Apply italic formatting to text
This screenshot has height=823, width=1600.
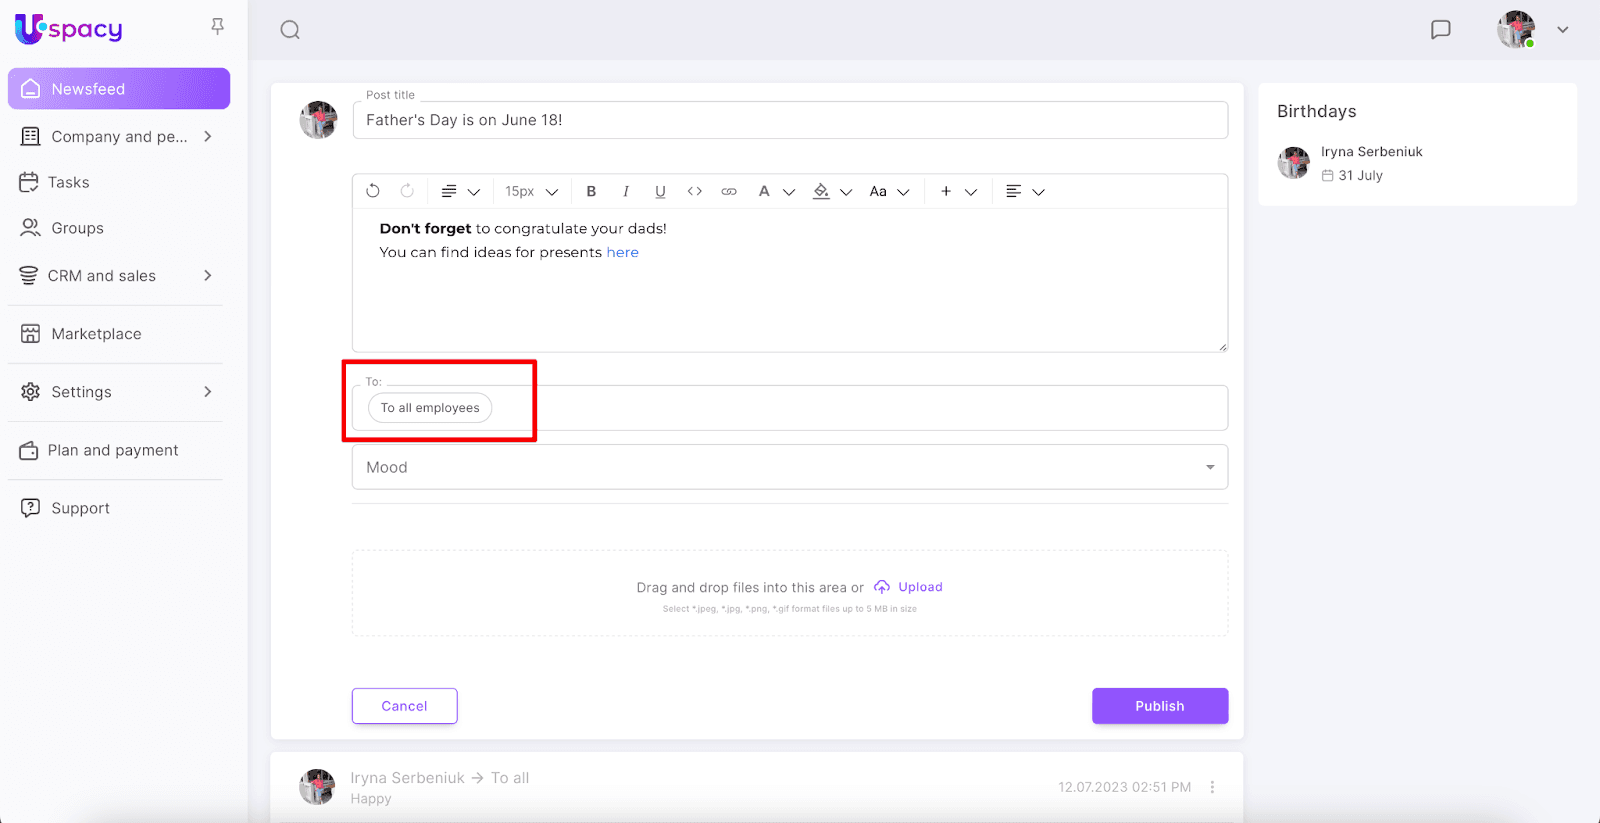[x=626, y=191]
